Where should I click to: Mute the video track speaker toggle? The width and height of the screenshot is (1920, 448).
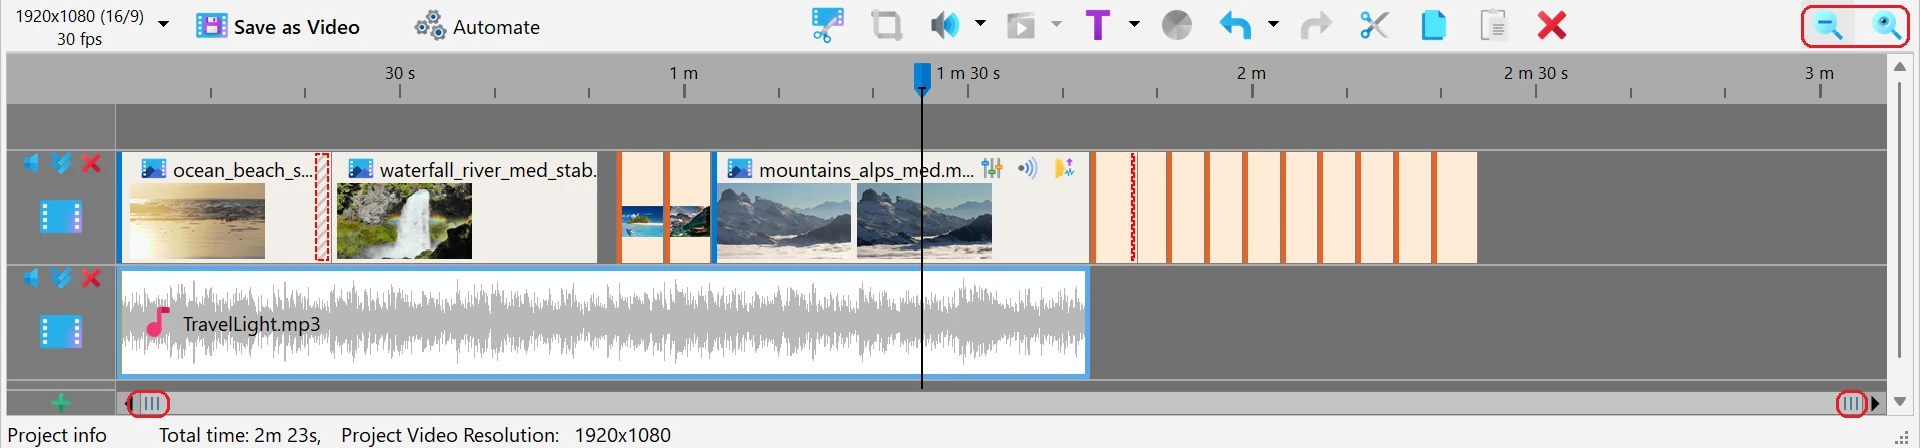(x=32, y=163)
